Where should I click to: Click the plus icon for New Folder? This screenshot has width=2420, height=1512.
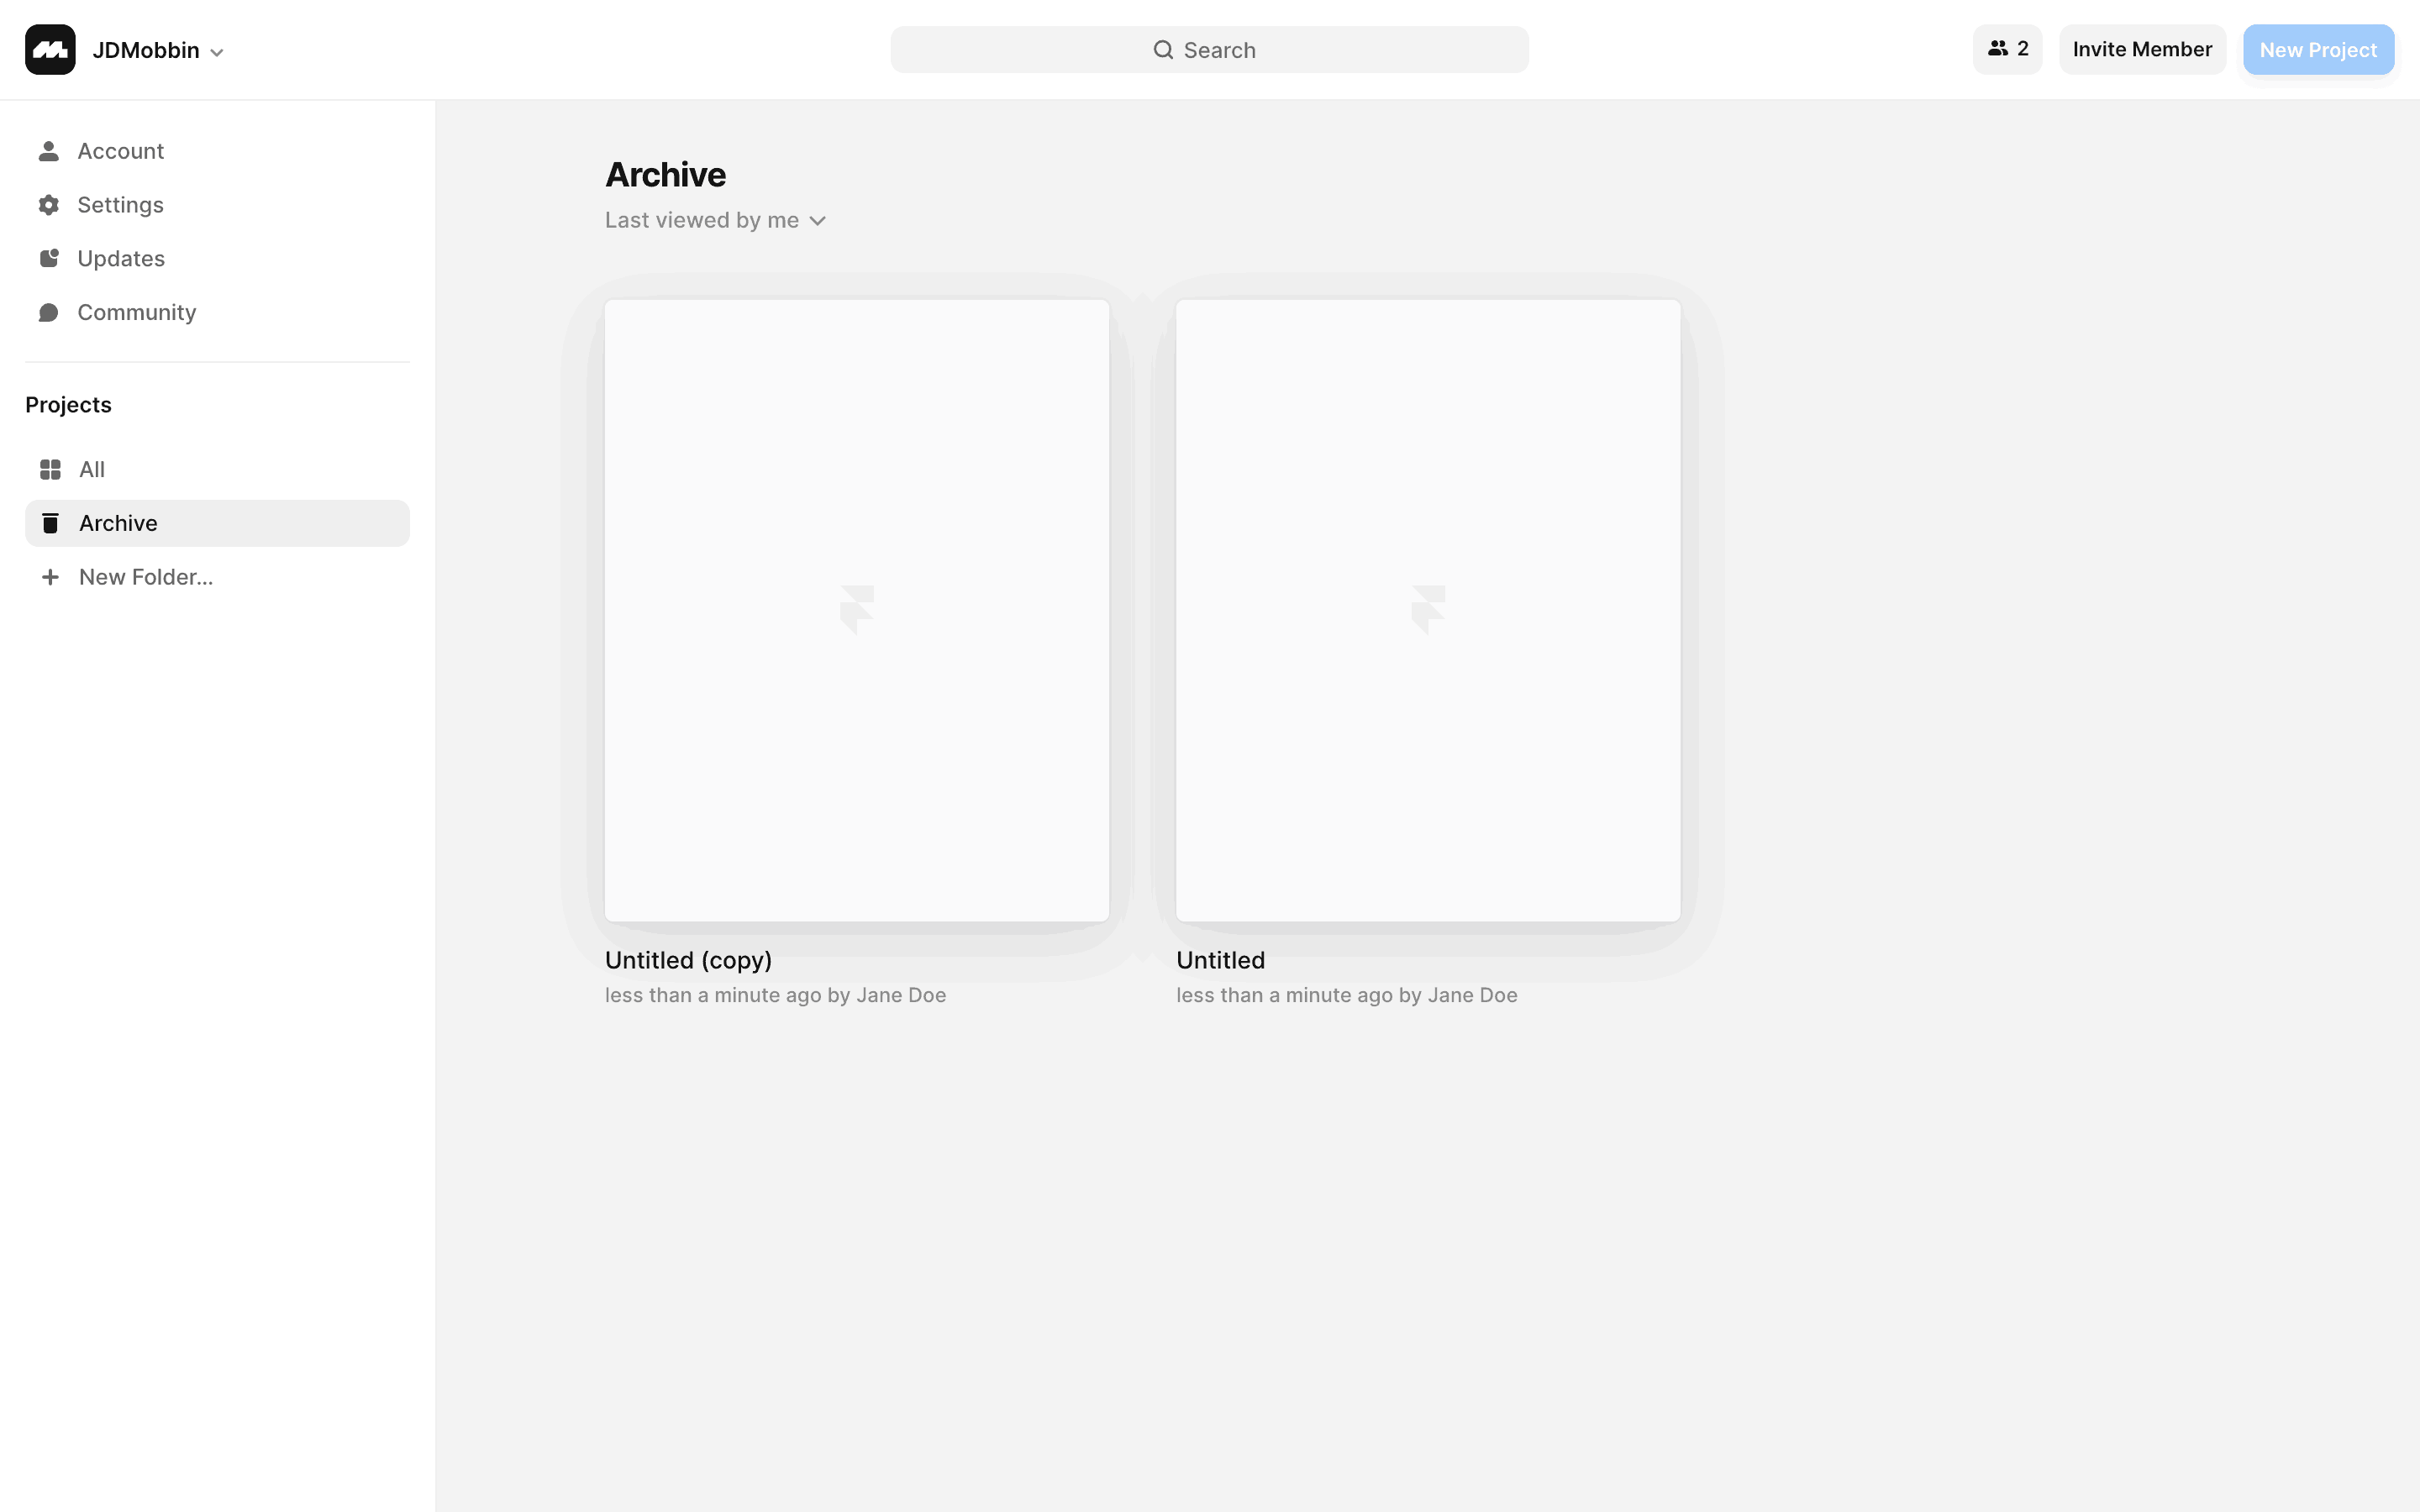click(x=50, y=577)
